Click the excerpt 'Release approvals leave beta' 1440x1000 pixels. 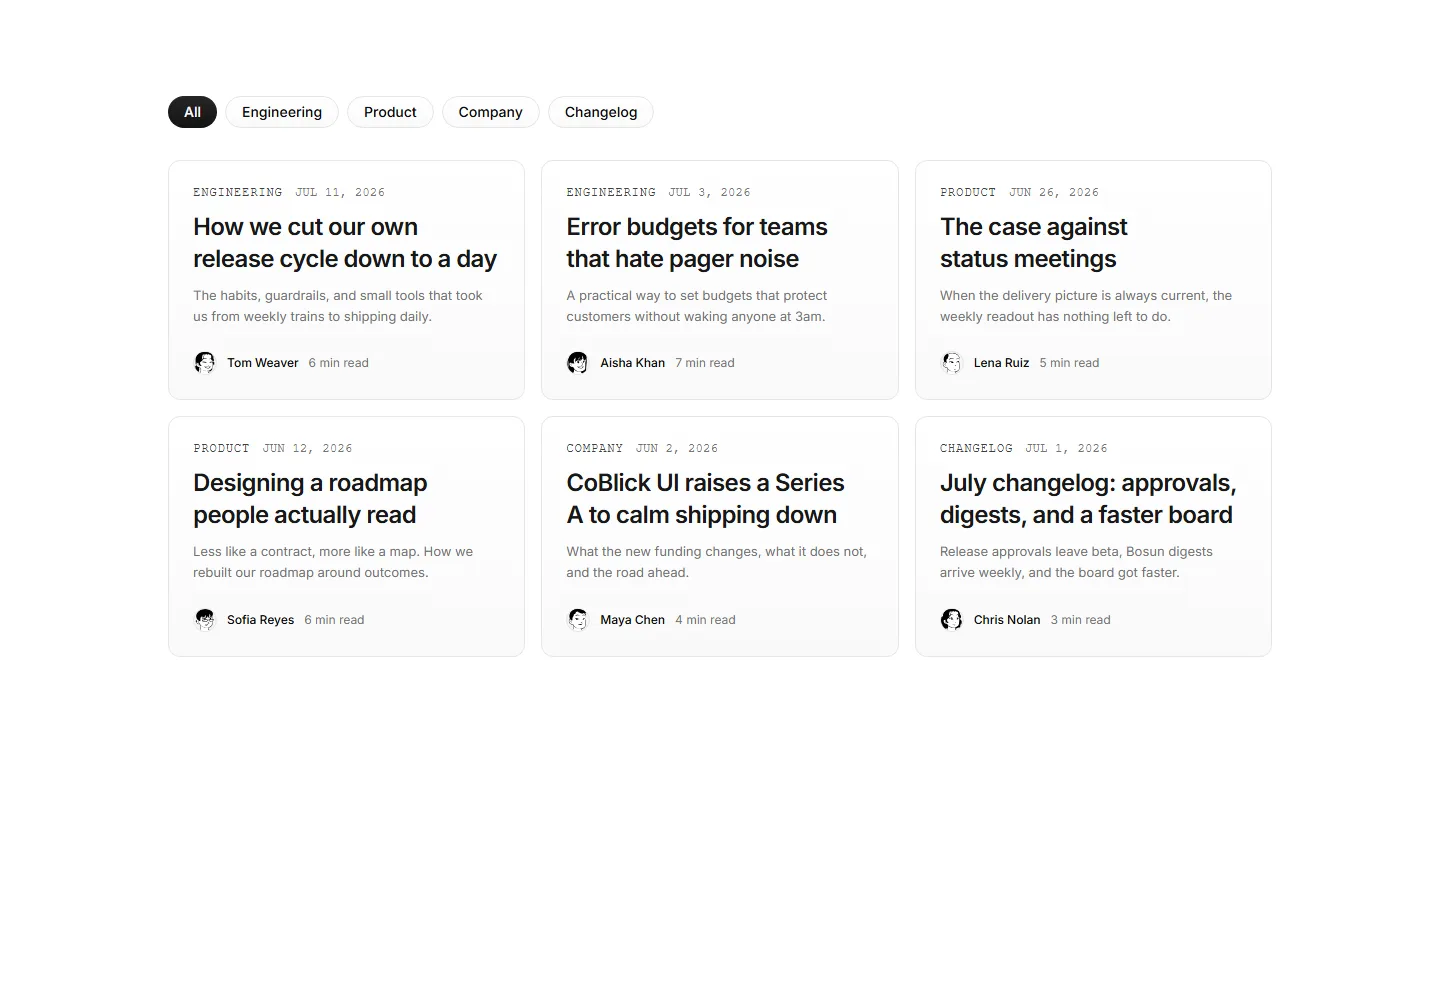coord(1076,562)
